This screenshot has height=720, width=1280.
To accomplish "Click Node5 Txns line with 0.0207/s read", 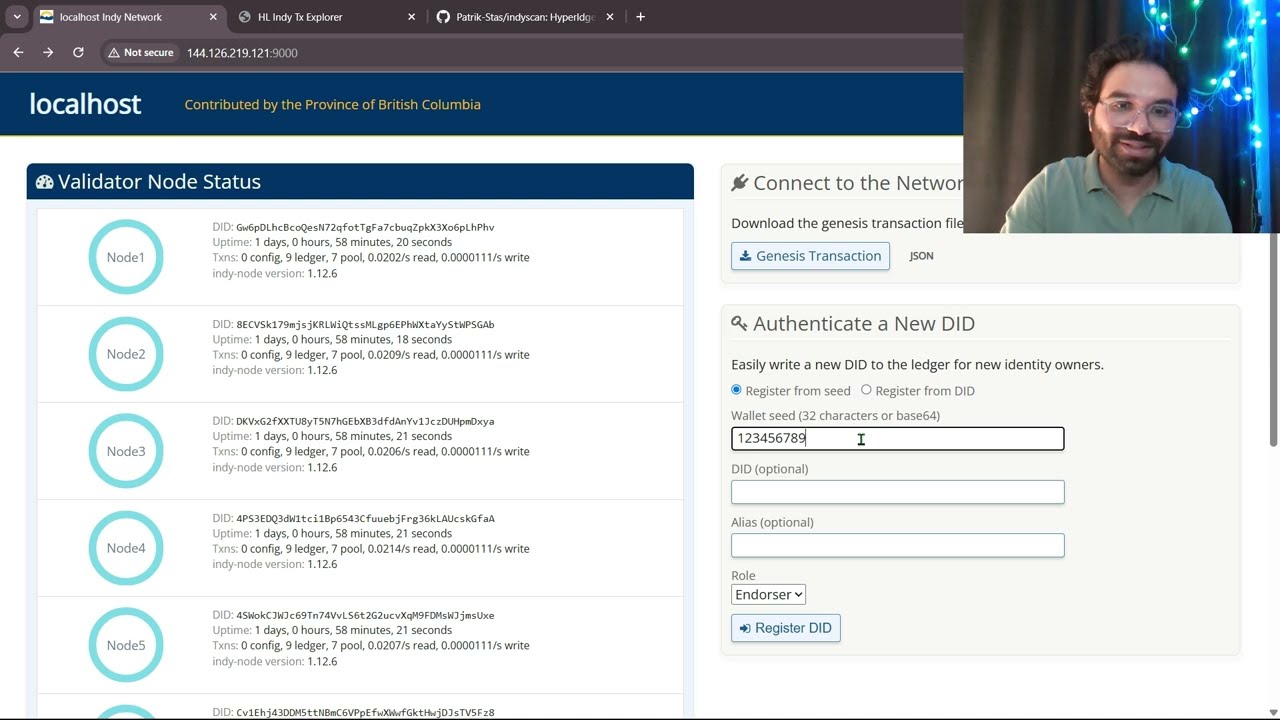I will coord(371,645).
